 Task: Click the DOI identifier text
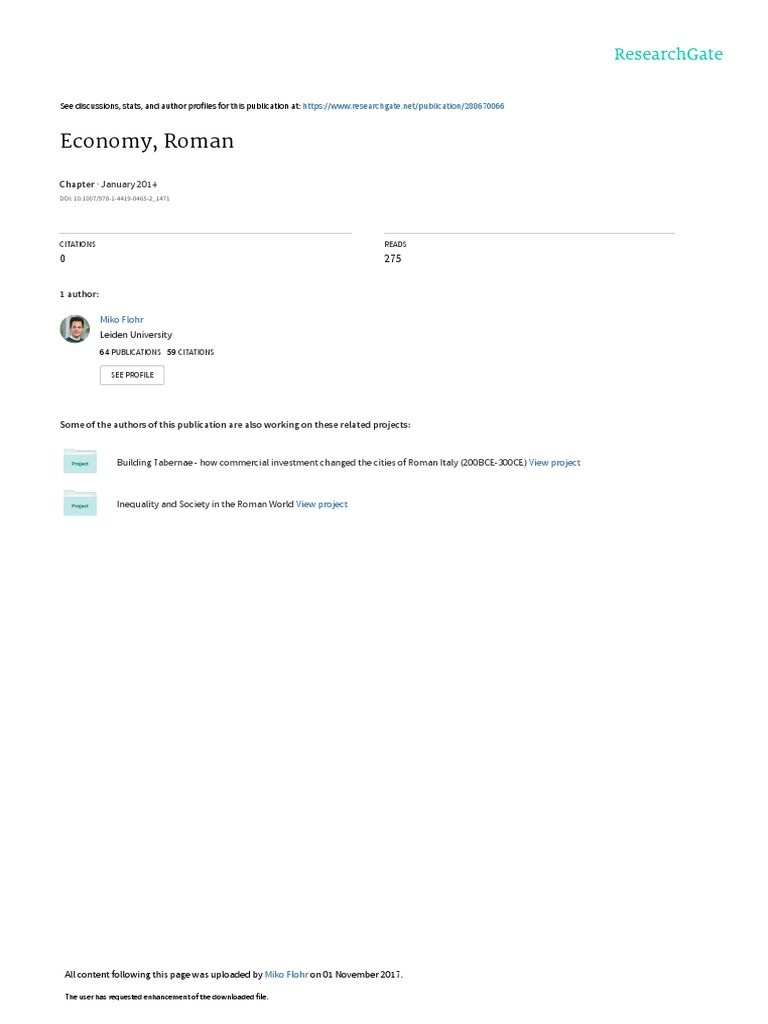114,199
